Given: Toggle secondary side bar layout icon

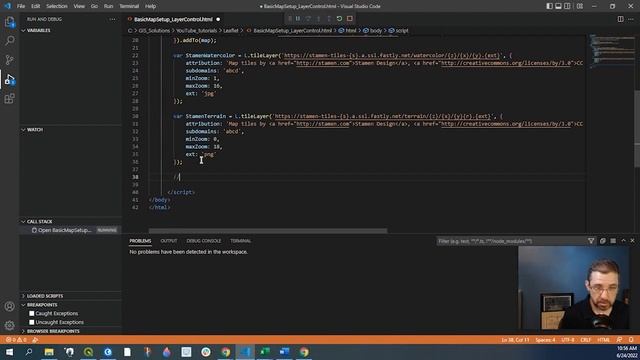Looking at the screenshot, I should (567, 6).
